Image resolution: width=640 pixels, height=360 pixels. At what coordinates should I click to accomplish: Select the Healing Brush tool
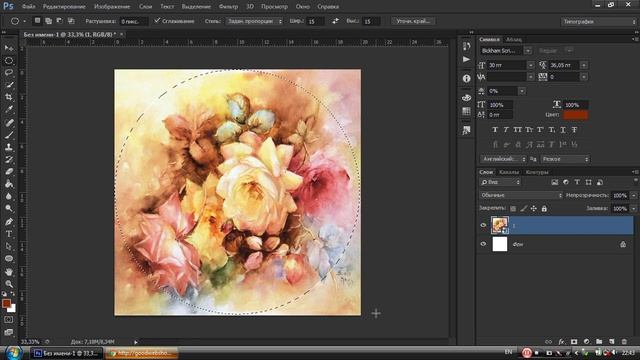9,122
